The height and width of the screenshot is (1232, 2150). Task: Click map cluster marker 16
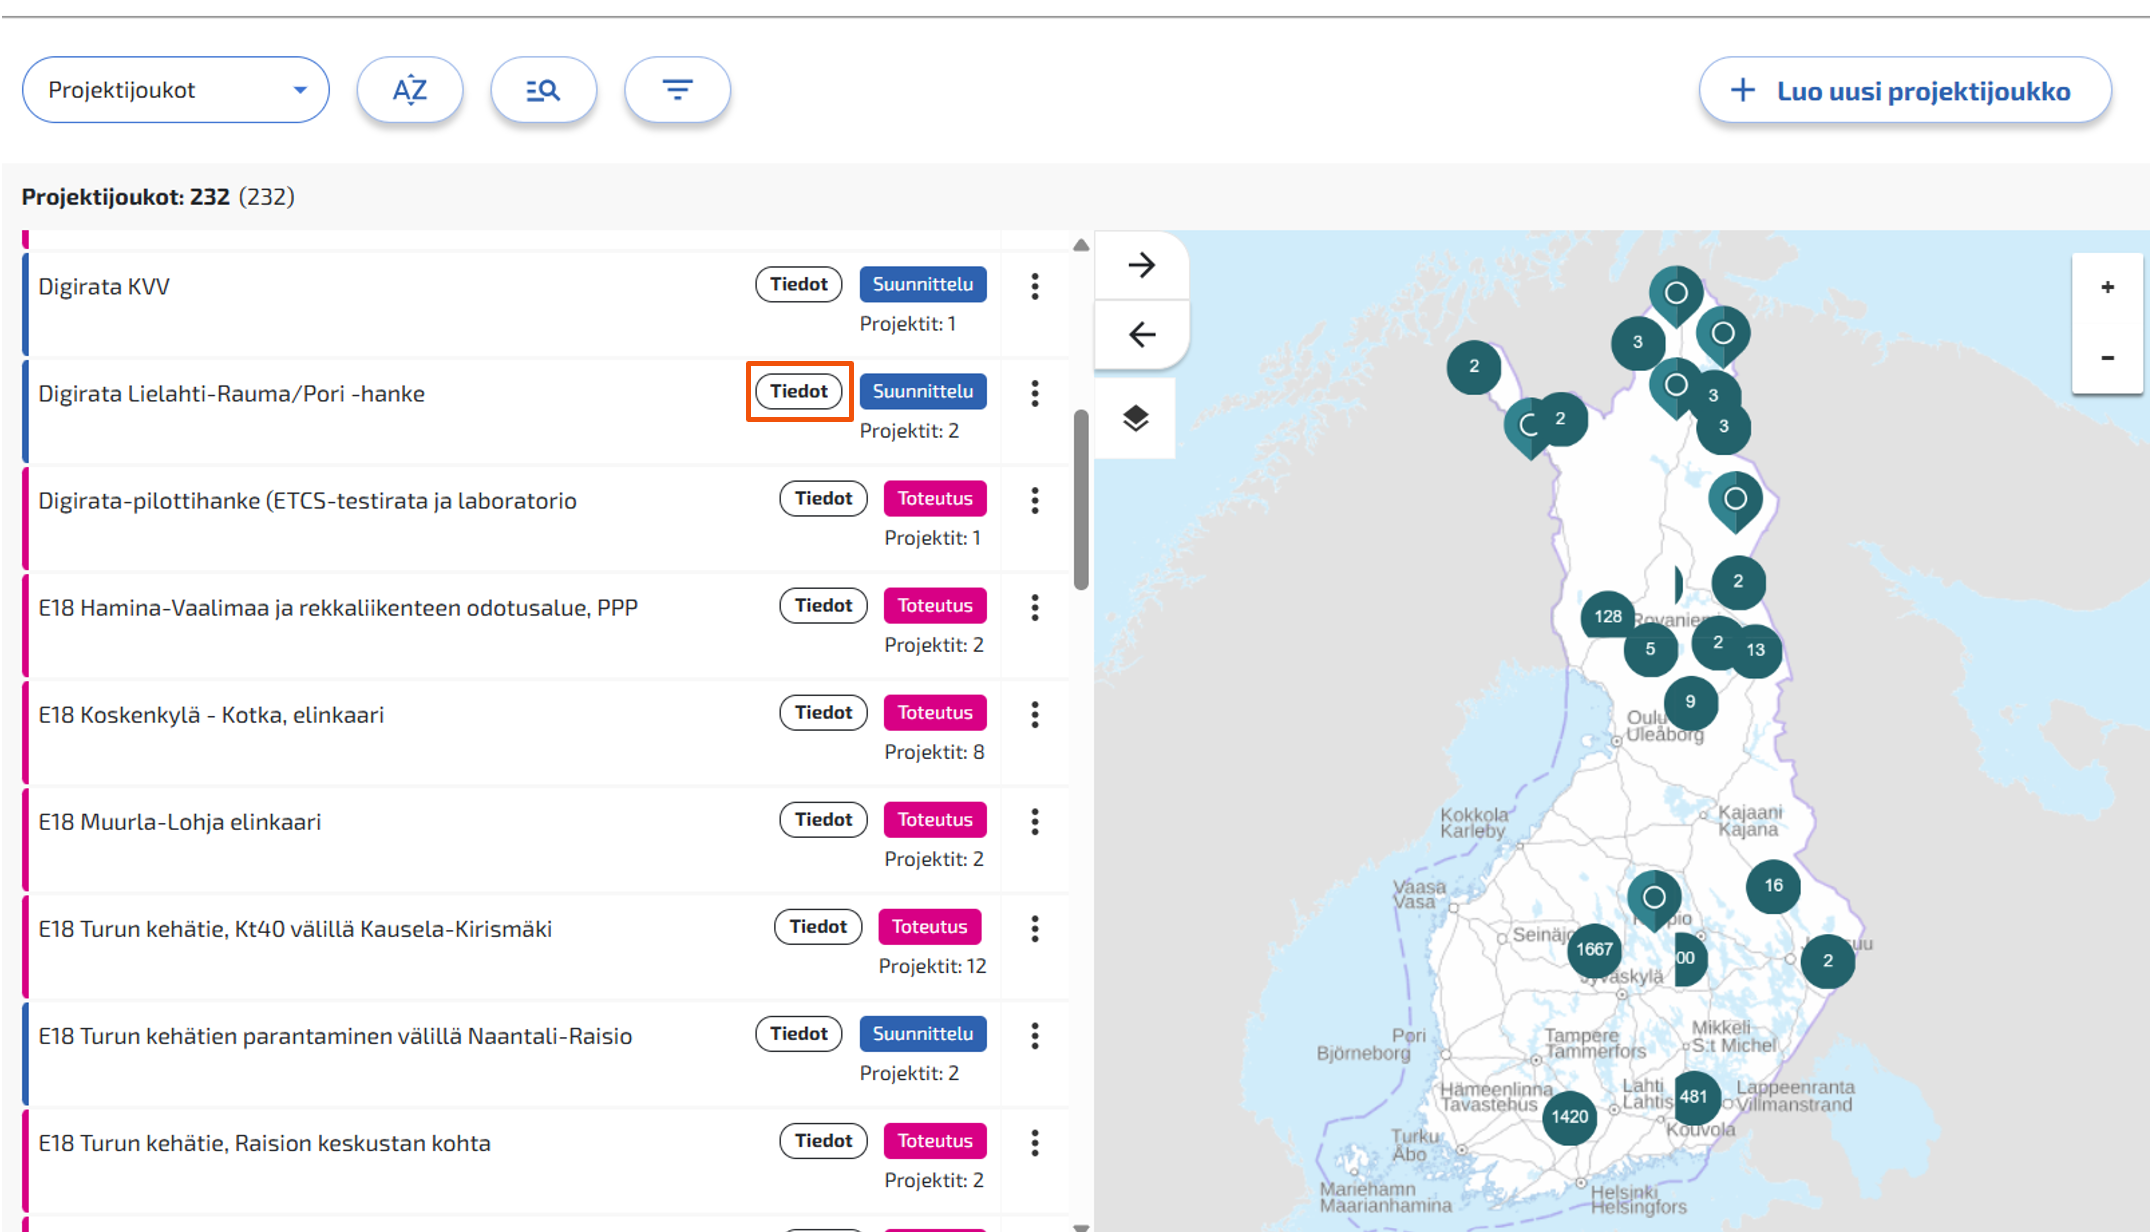[x=1773, y=886]
